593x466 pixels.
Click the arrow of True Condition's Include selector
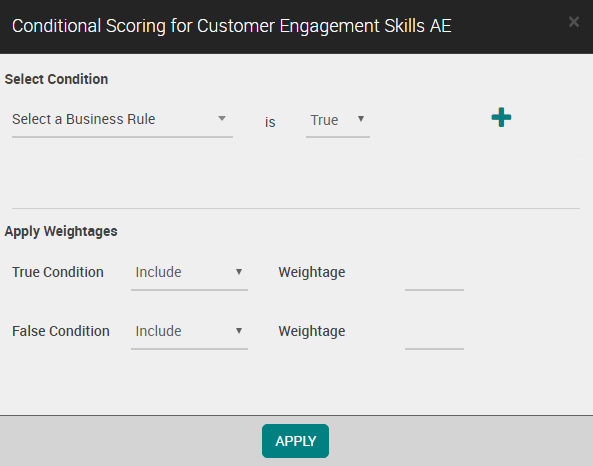[x=239, y=272]
